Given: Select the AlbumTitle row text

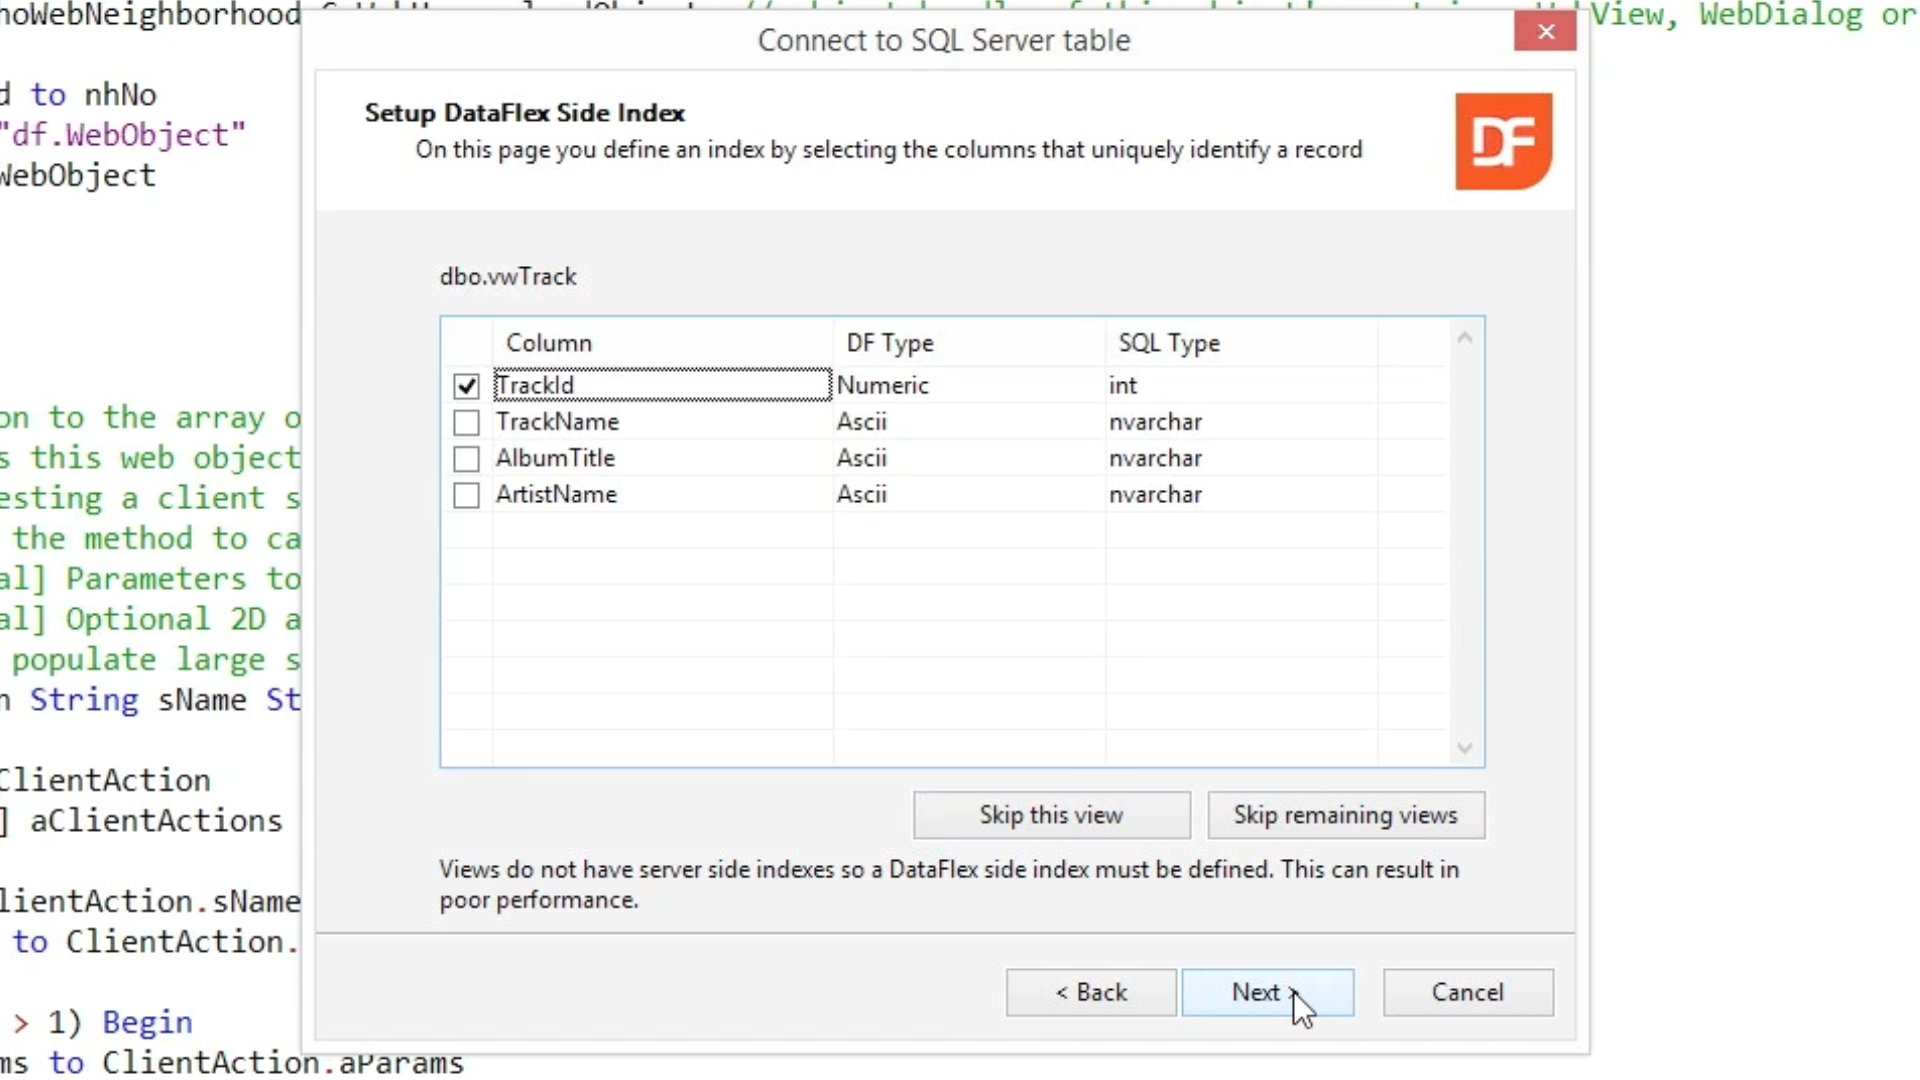Looking at the screenshot, I should coord(555,458).
